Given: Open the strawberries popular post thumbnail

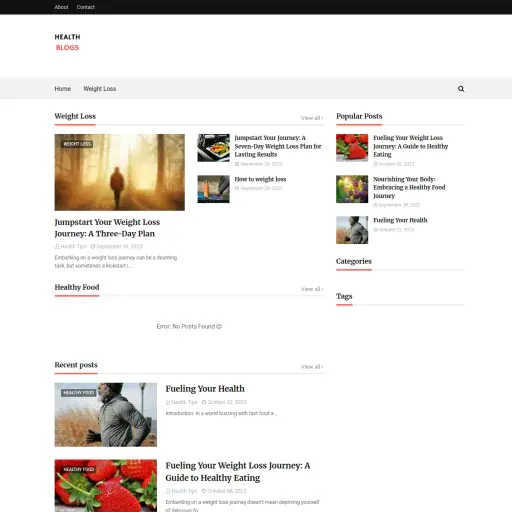Looking at the screenshot, I should tap(352, 148).
